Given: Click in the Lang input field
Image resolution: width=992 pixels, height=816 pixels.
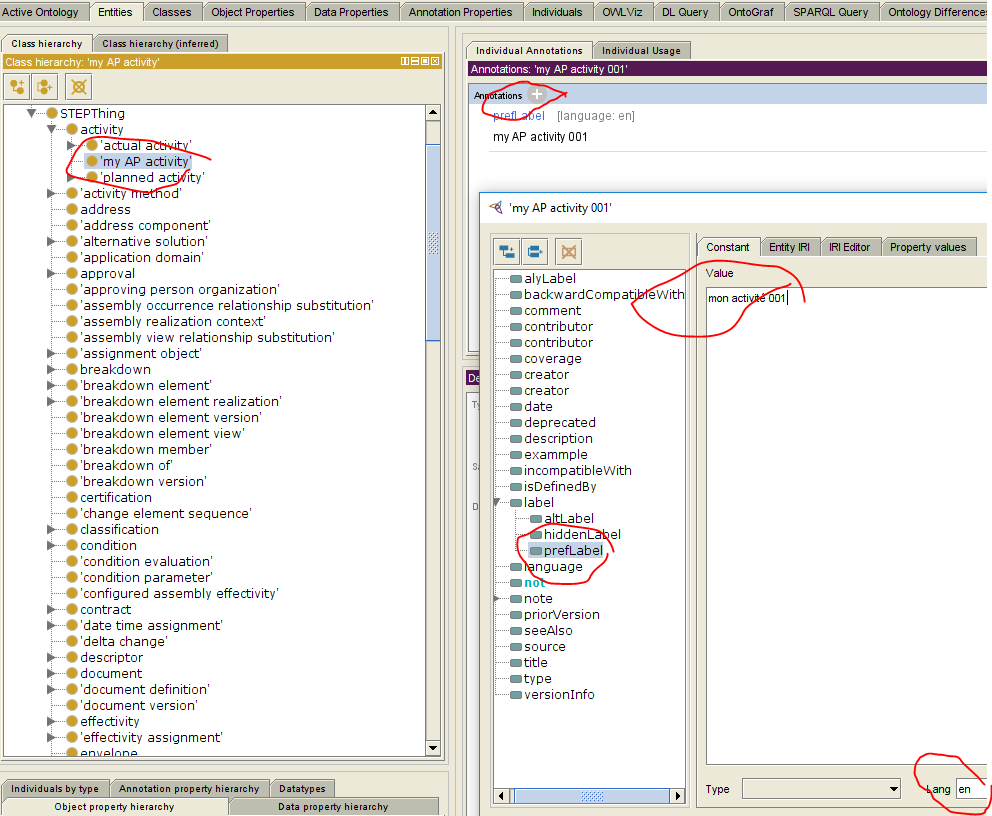Looking at the screenshot, I should (x=971, y=789).
